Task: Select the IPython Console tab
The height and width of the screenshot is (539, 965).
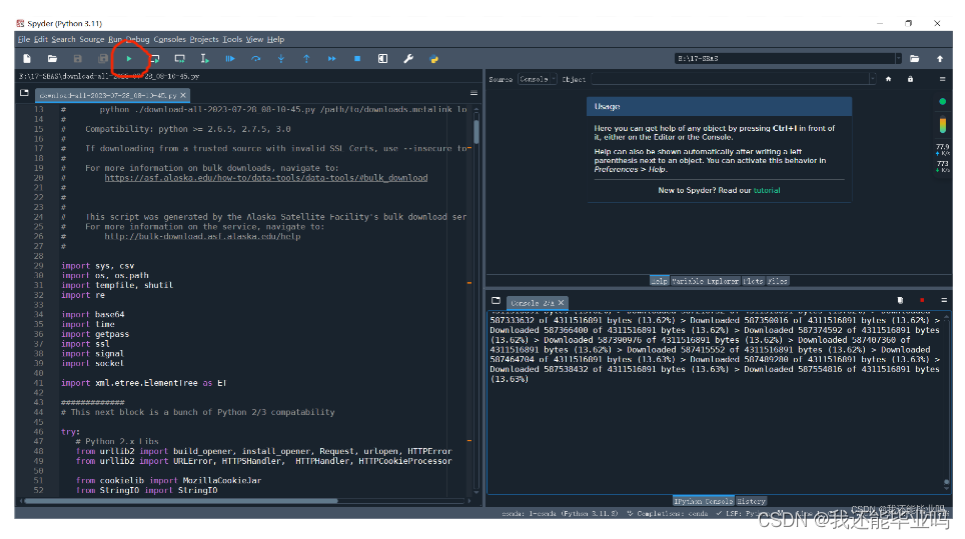Action: (x=703, y=501)
